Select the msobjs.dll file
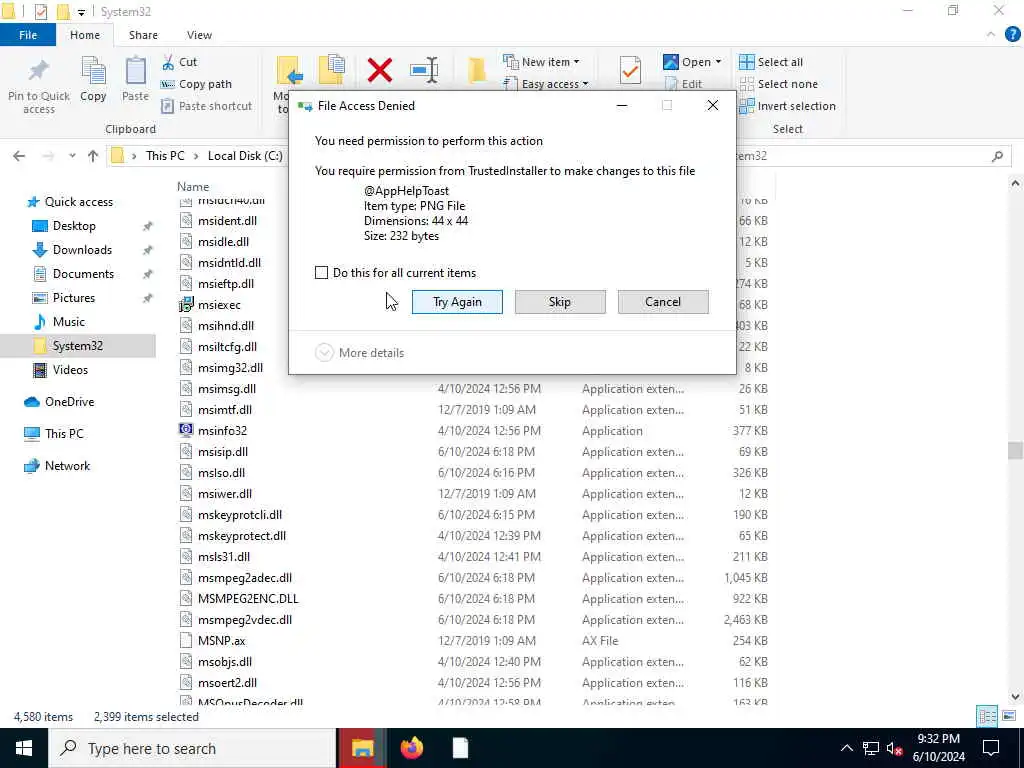This screenshot has width=1024, height=768. tap(225, 662)
